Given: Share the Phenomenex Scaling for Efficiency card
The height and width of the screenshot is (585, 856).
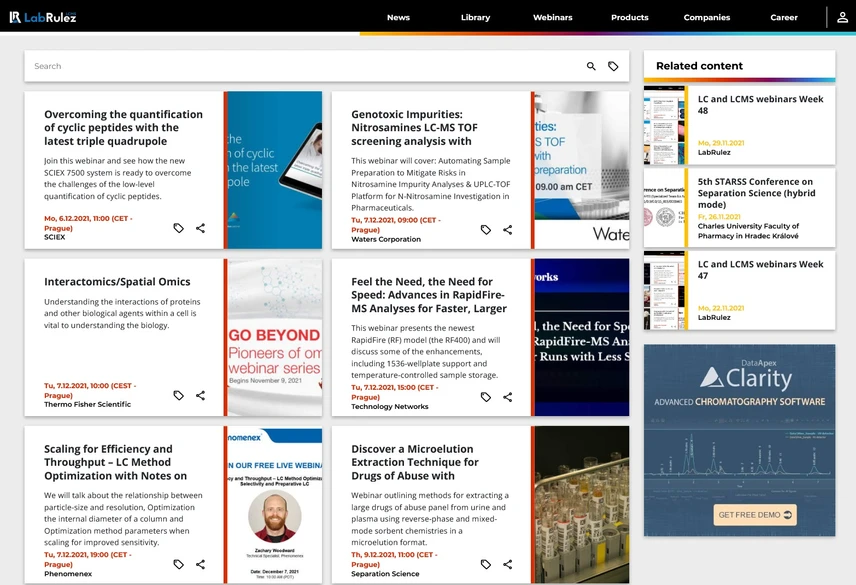Looking at the screenshot, I should (x=200, y=564).
